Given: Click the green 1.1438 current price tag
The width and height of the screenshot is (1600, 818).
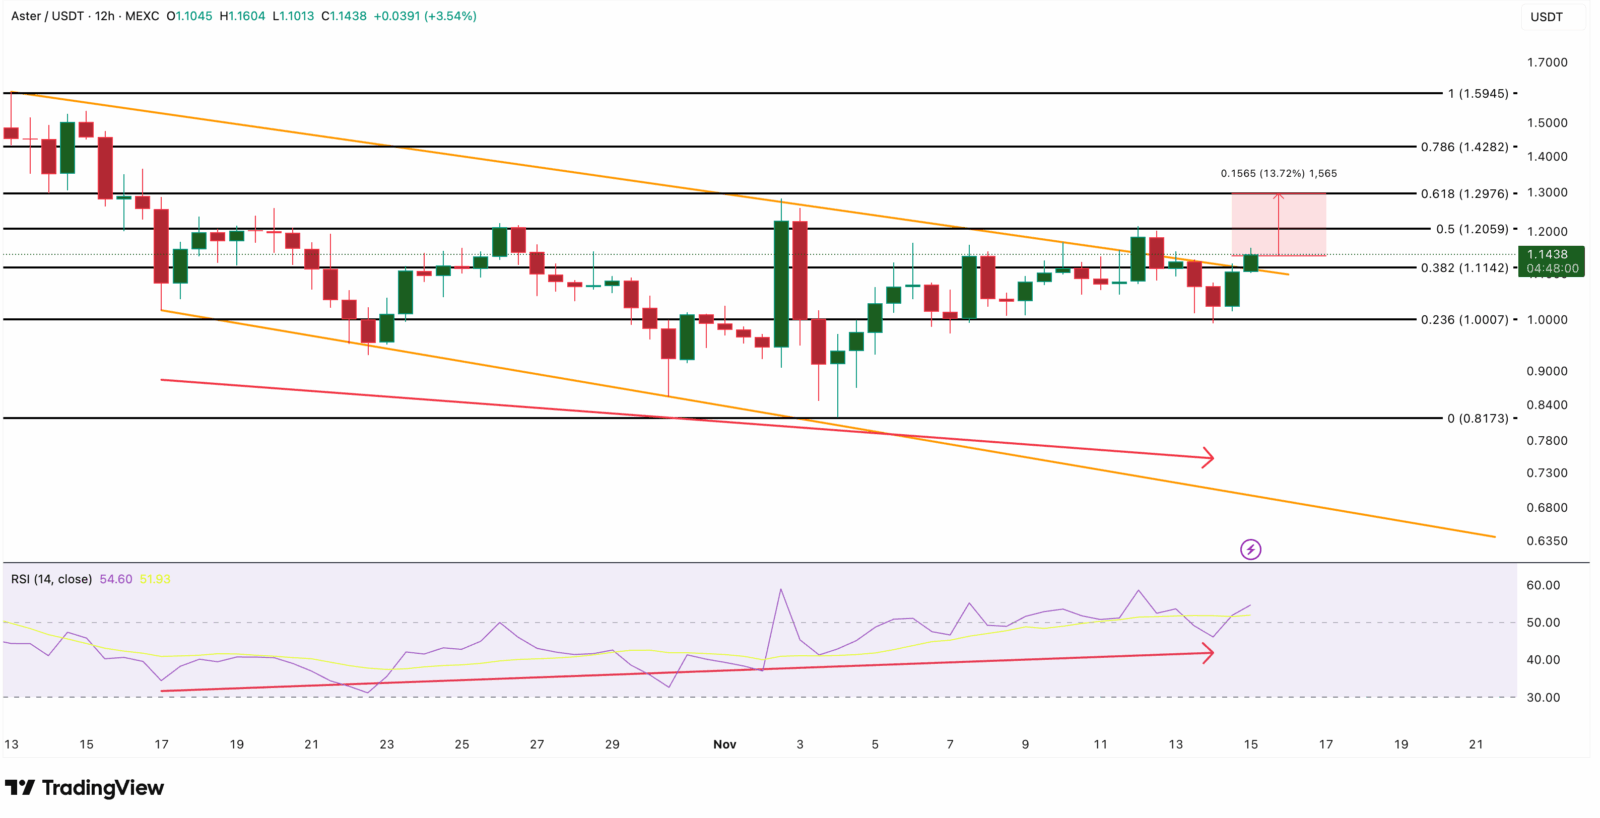Looking at the screenshot, I should click(1549, 261).
